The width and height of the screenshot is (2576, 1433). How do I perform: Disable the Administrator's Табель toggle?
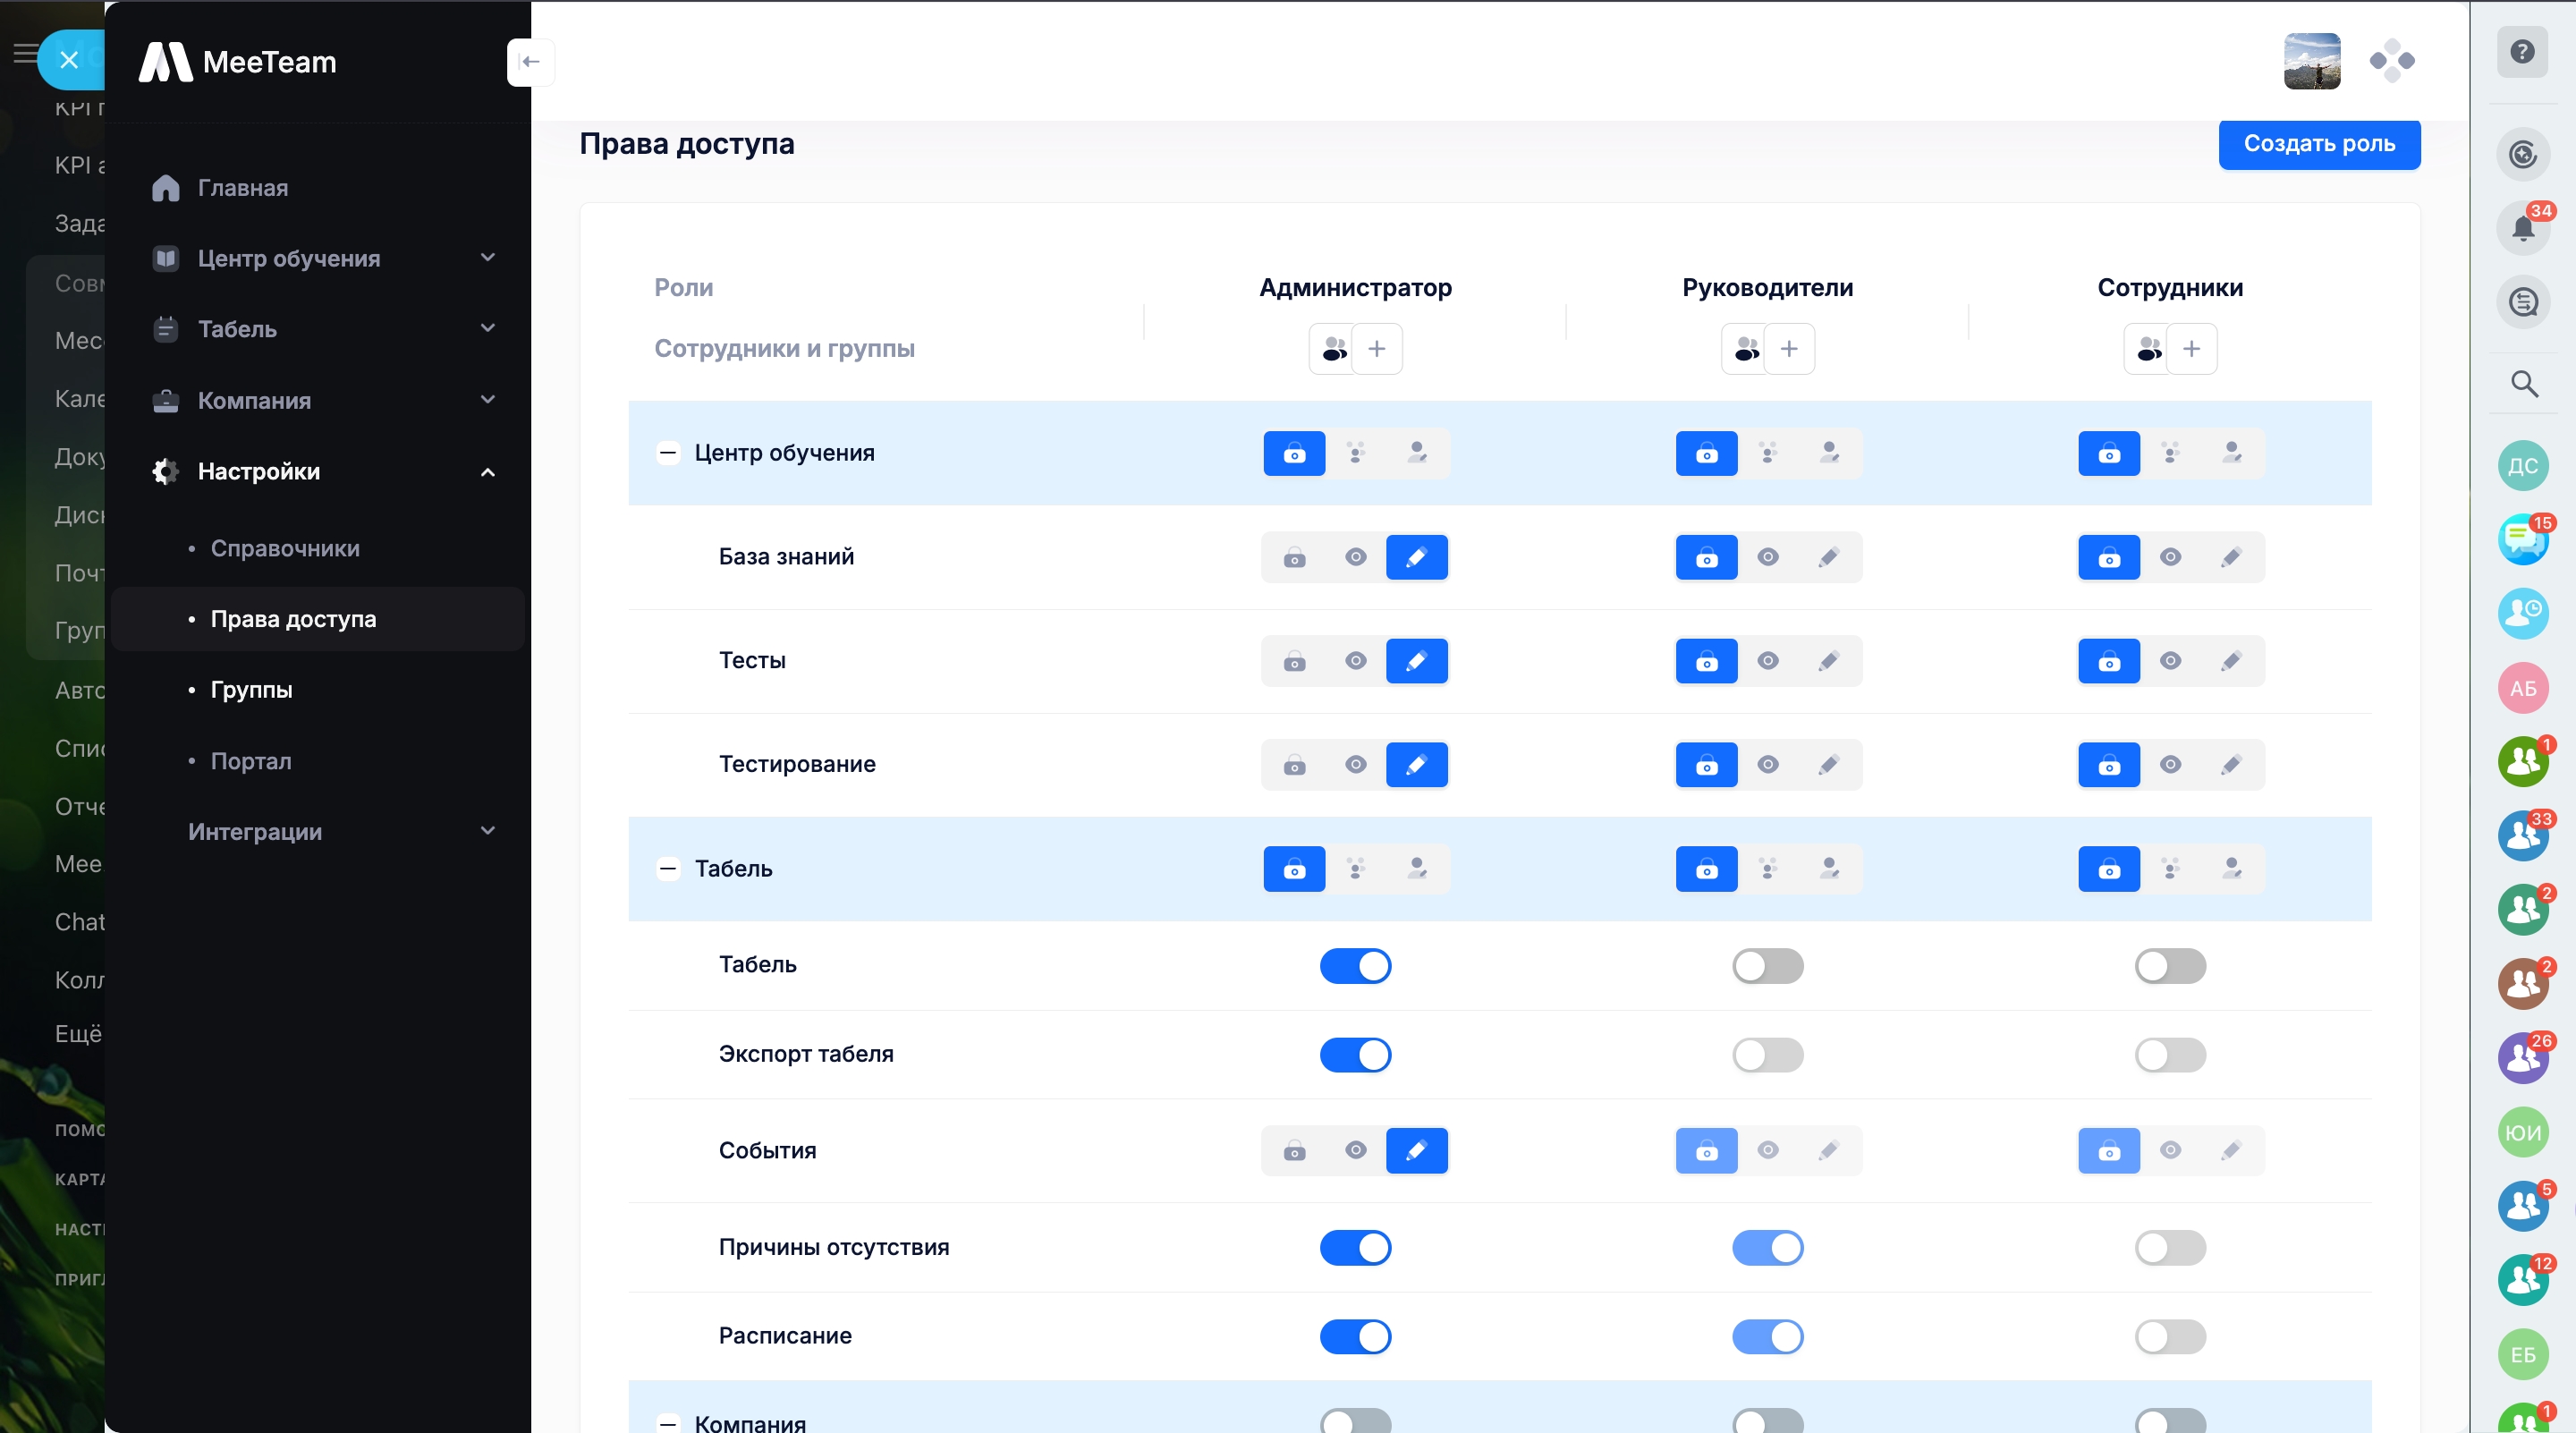point(1355,966)
